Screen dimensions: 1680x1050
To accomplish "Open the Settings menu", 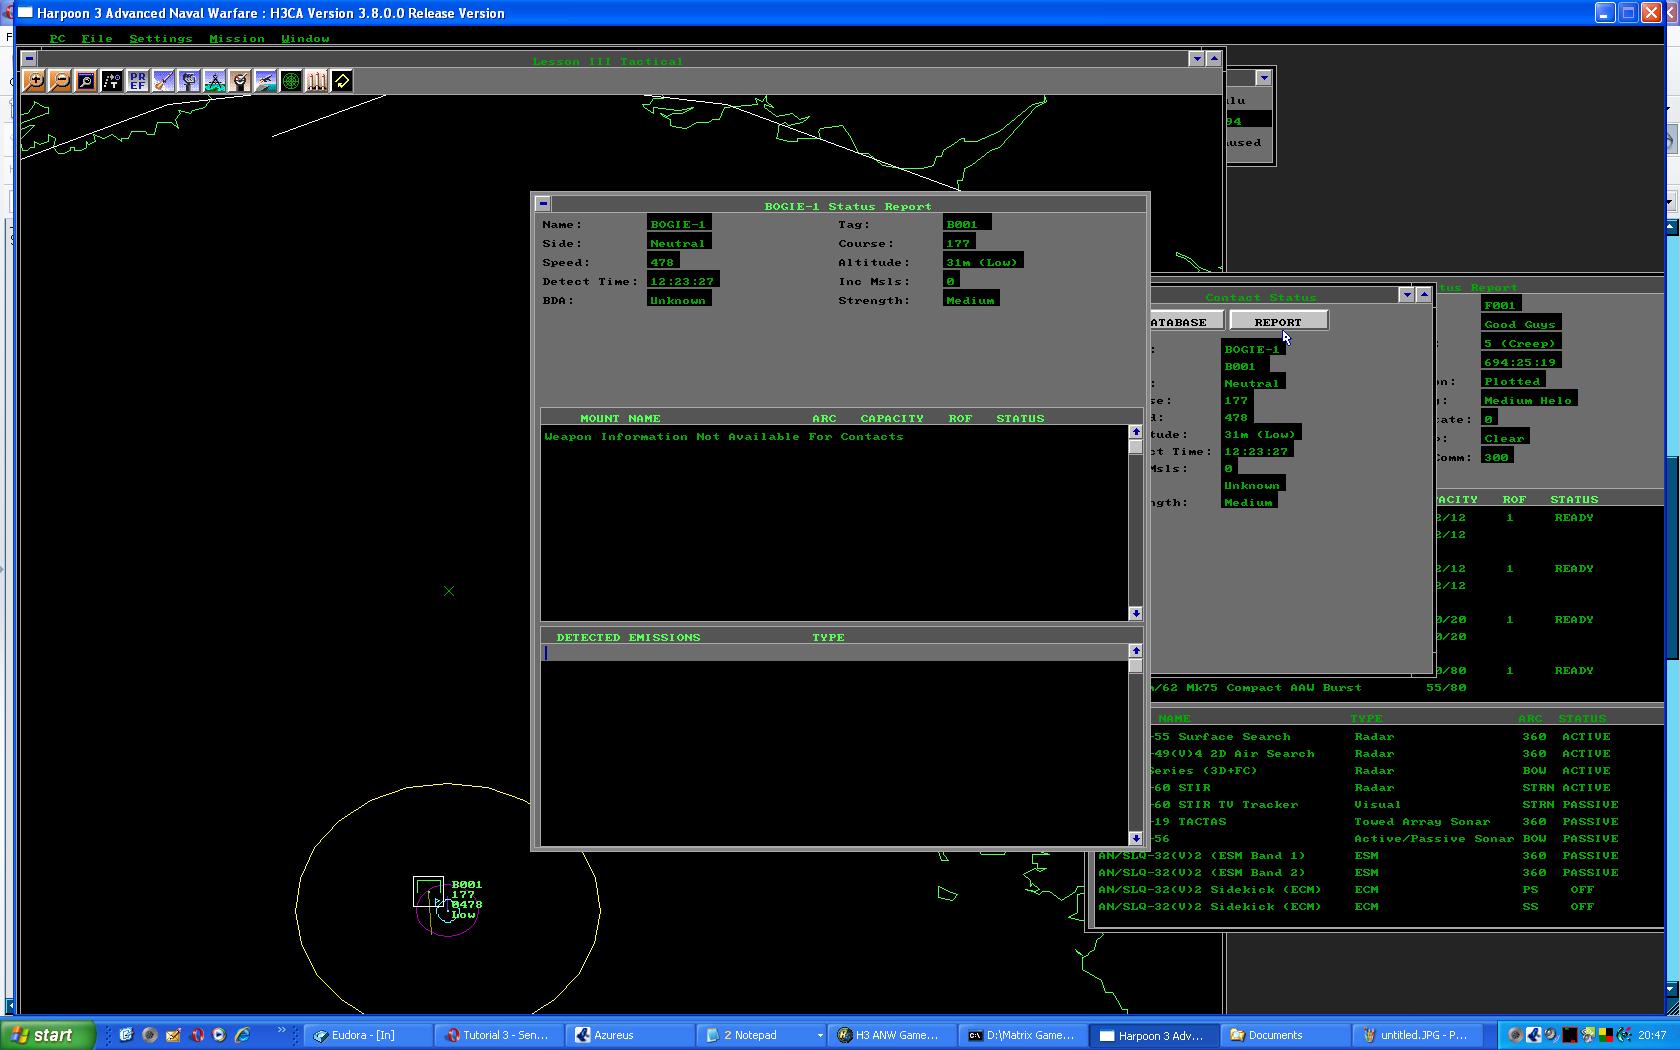I will [160, 38].
